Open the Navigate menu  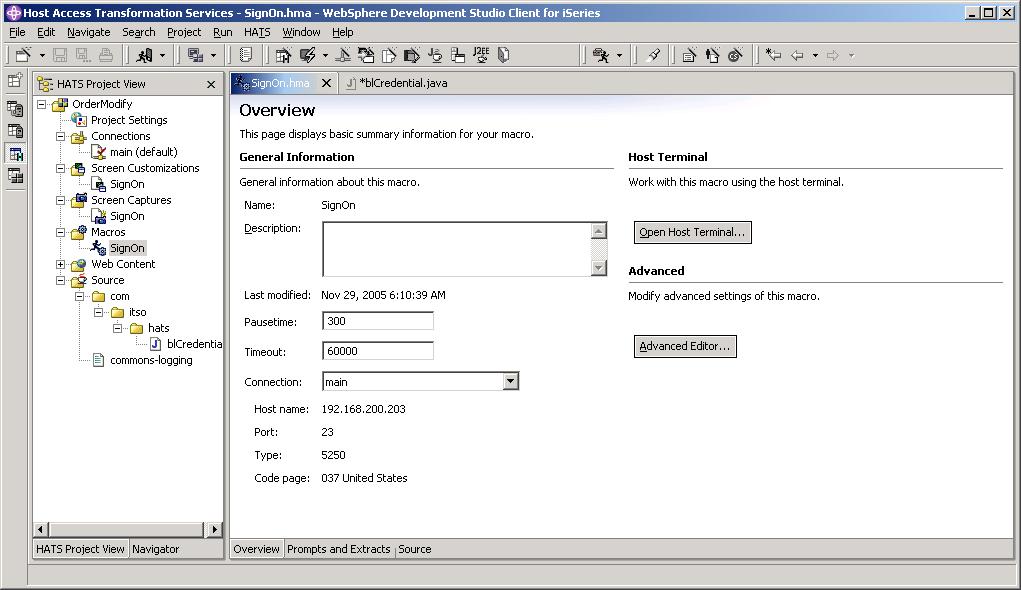pos(89,32)
